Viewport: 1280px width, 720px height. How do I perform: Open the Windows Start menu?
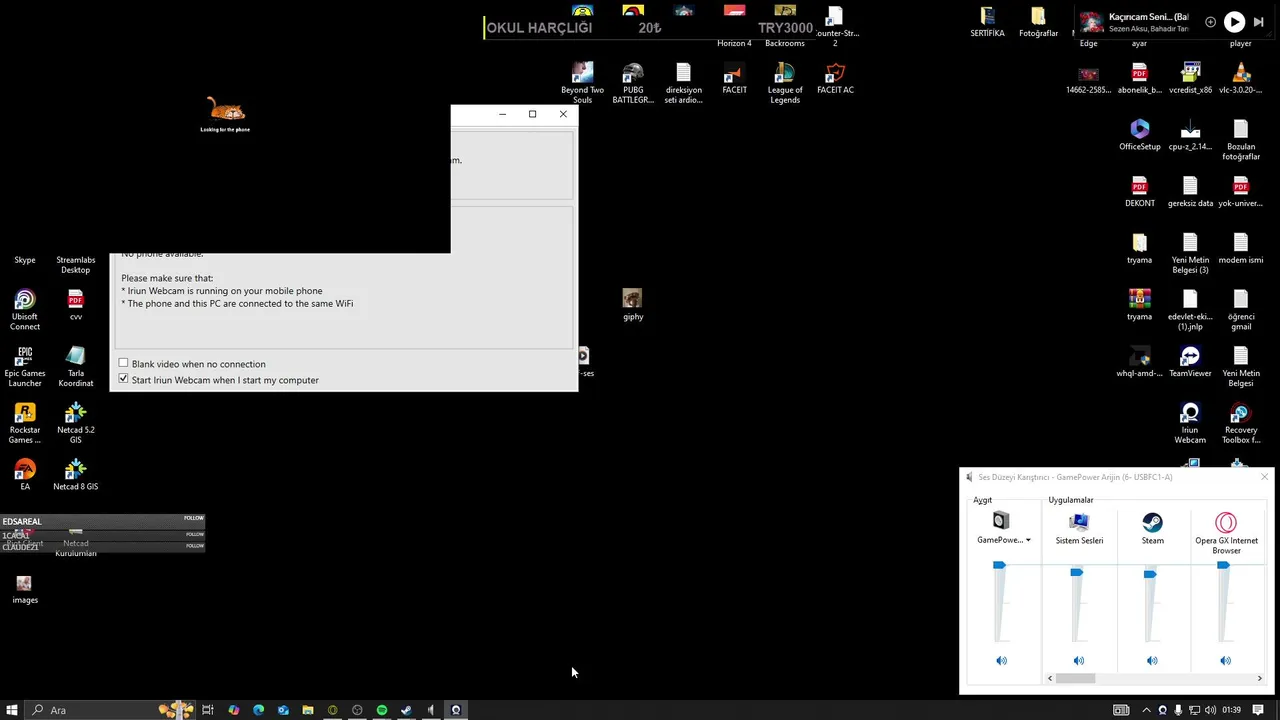coord(12,710)
